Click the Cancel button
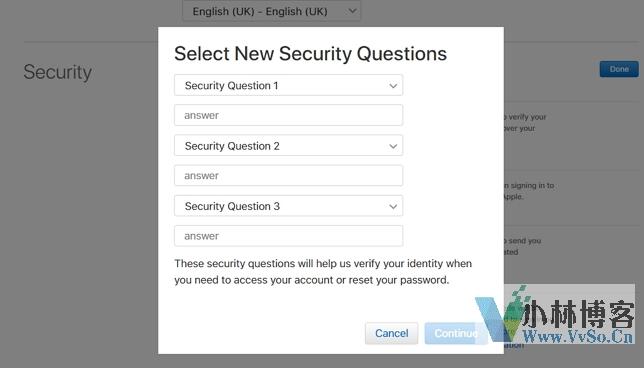Screen dimensions: 644x368 pyautogui.click(x=391, y=333)
